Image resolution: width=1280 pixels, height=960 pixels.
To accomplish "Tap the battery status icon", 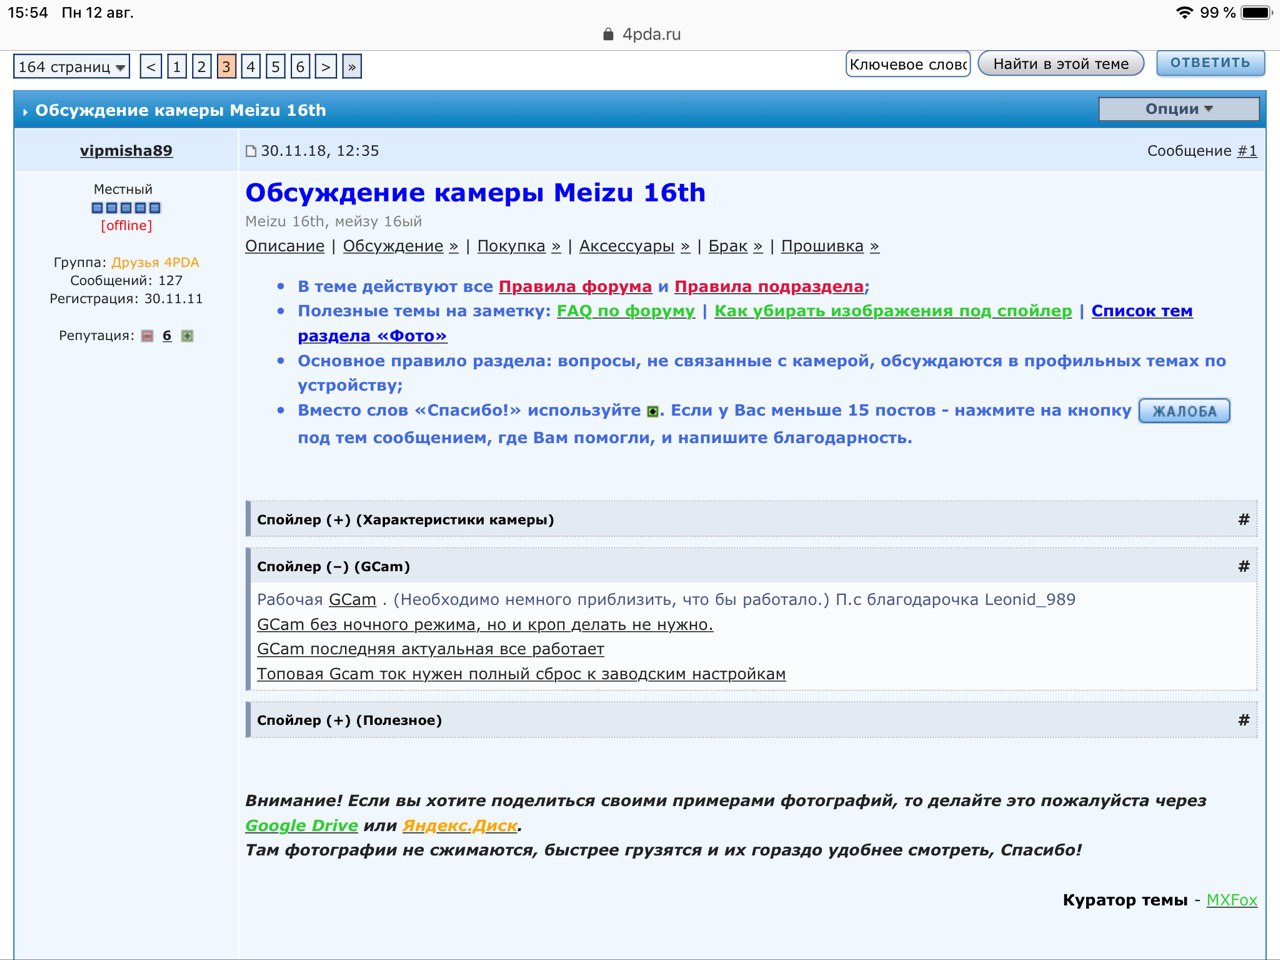I will point(1256,13).
